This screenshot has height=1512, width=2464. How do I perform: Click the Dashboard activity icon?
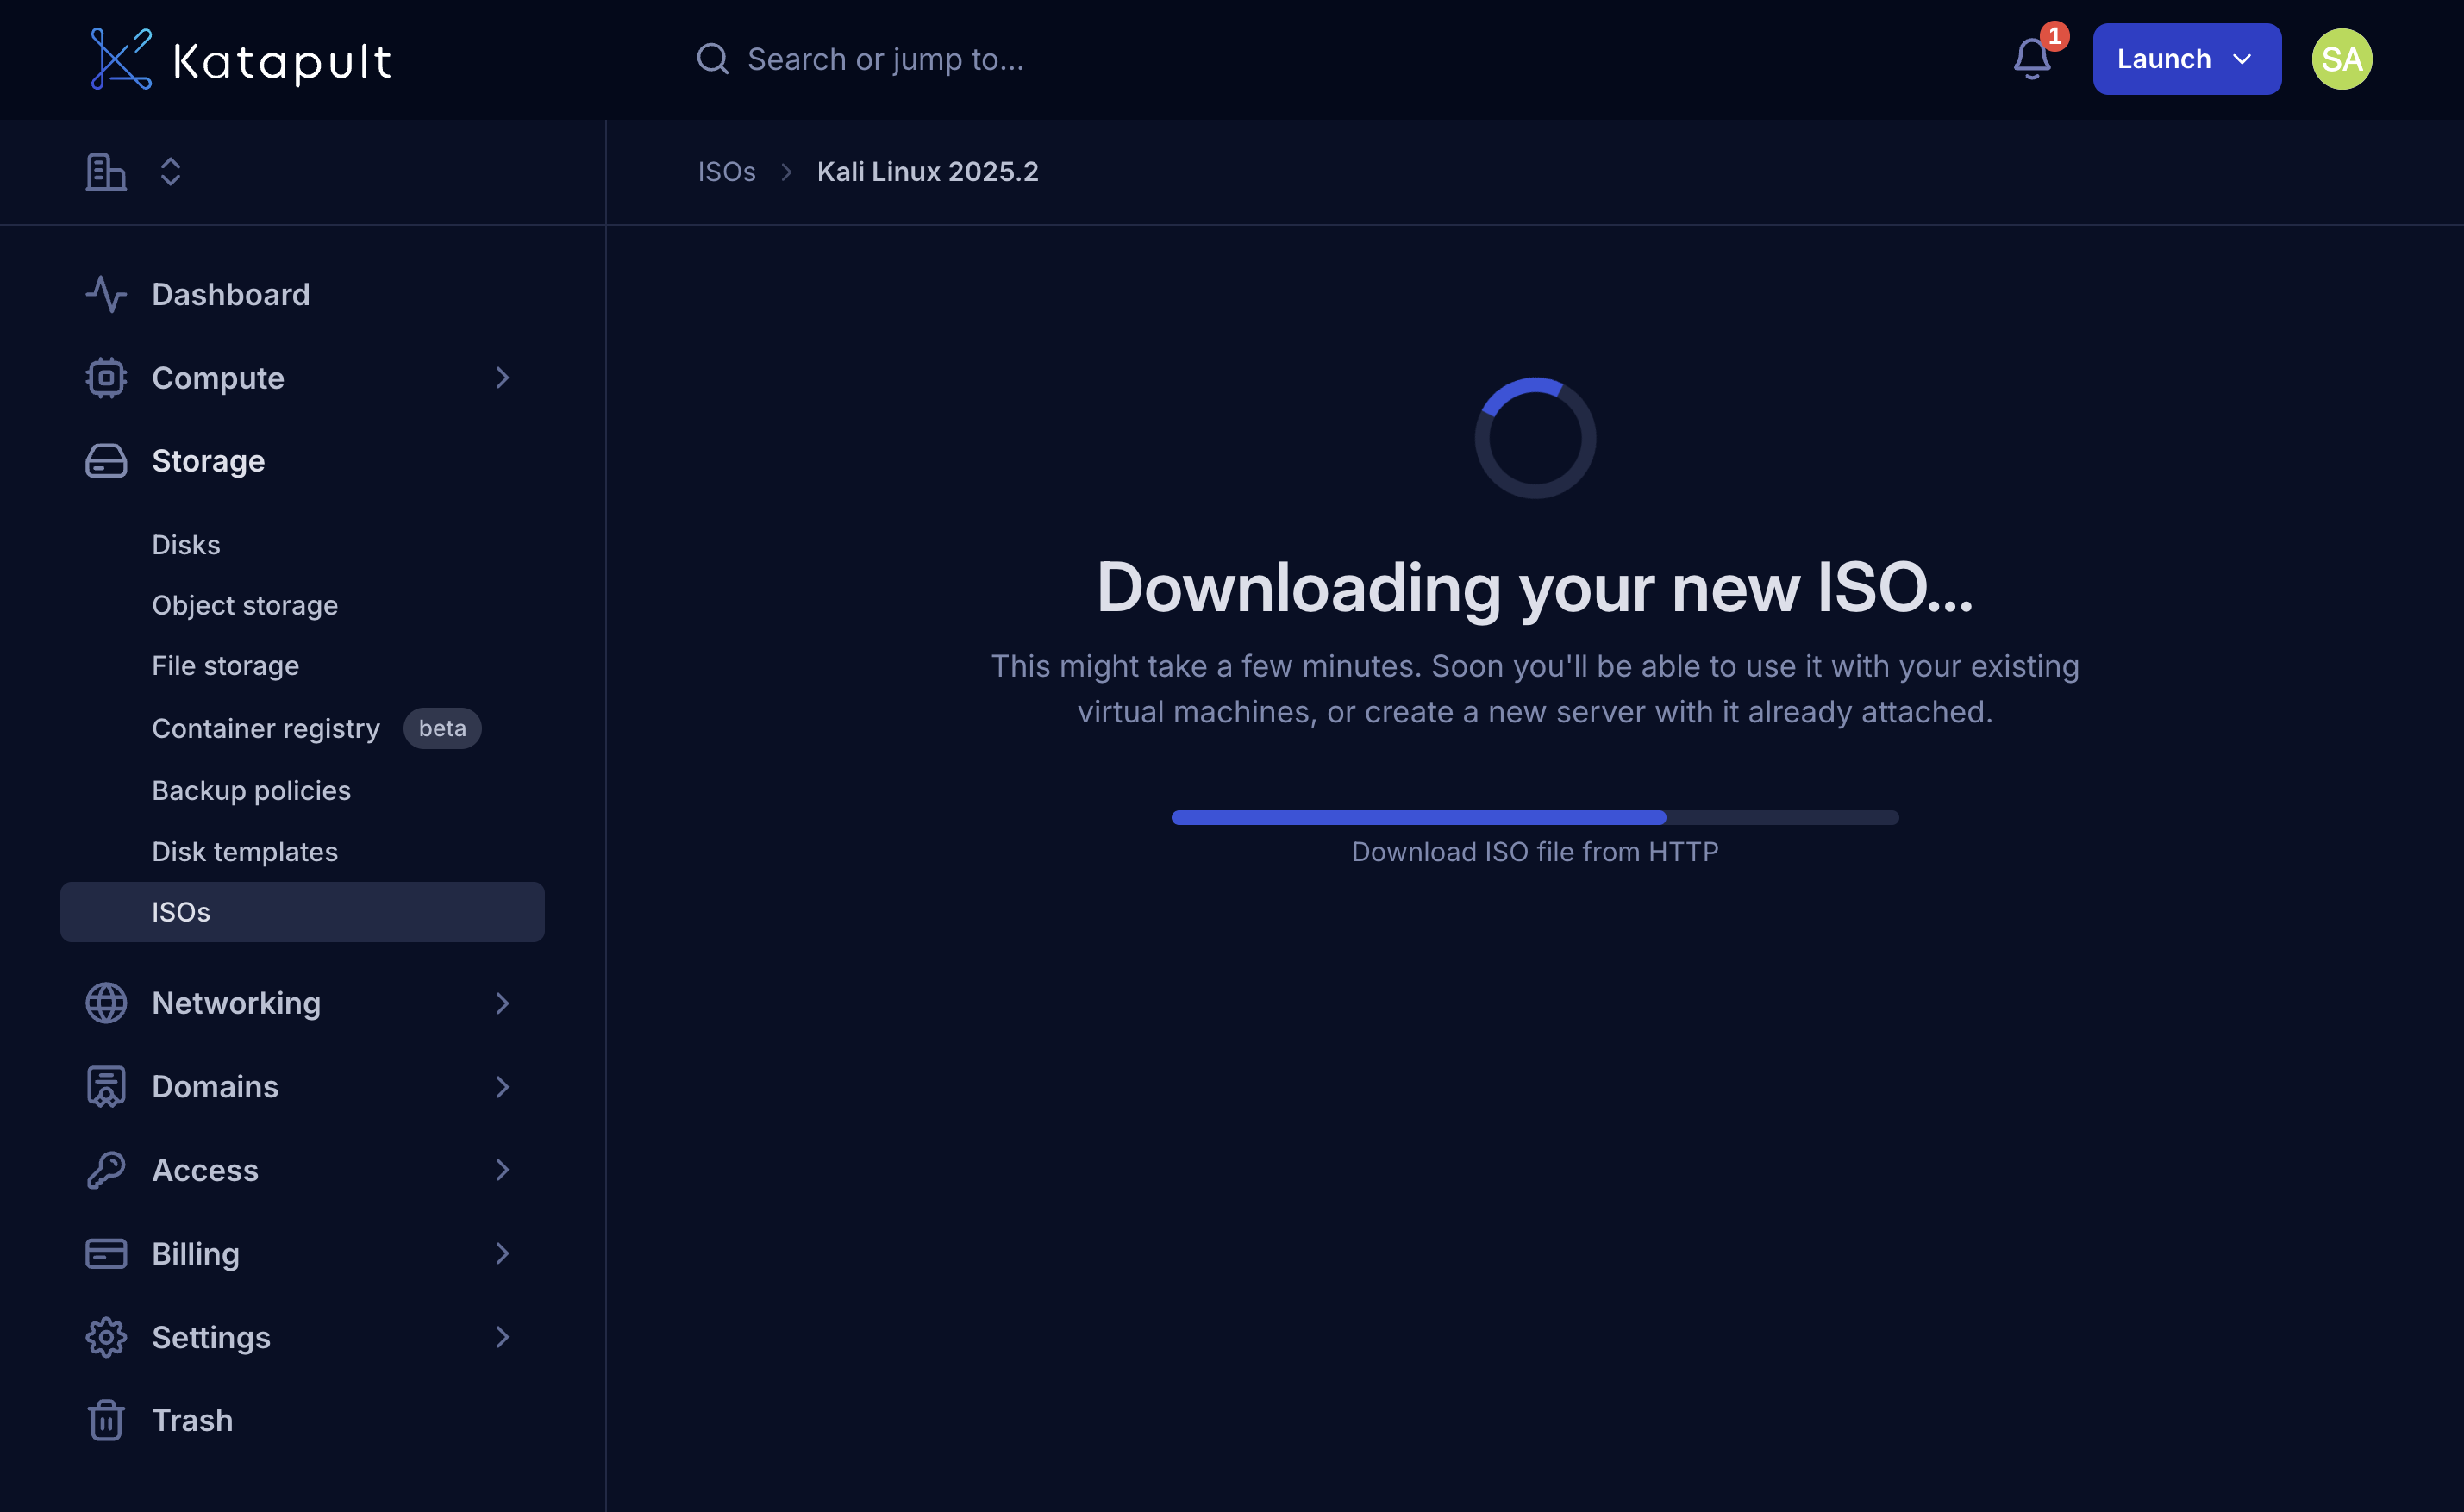[x=106, y=294]
